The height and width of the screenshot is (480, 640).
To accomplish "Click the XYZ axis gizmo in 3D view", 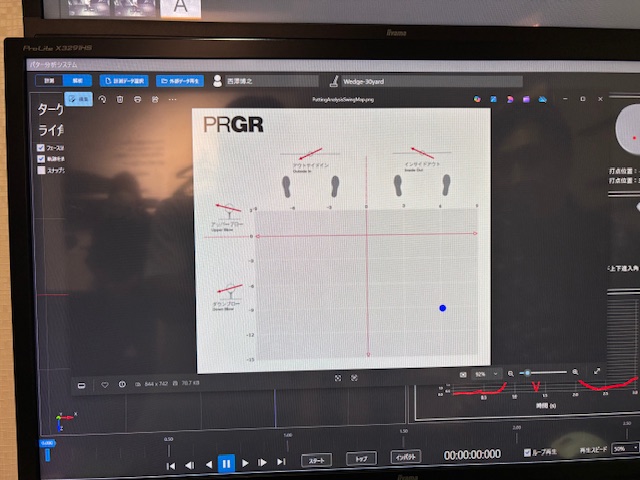I will pyautogui.click(x=65, y=421).
